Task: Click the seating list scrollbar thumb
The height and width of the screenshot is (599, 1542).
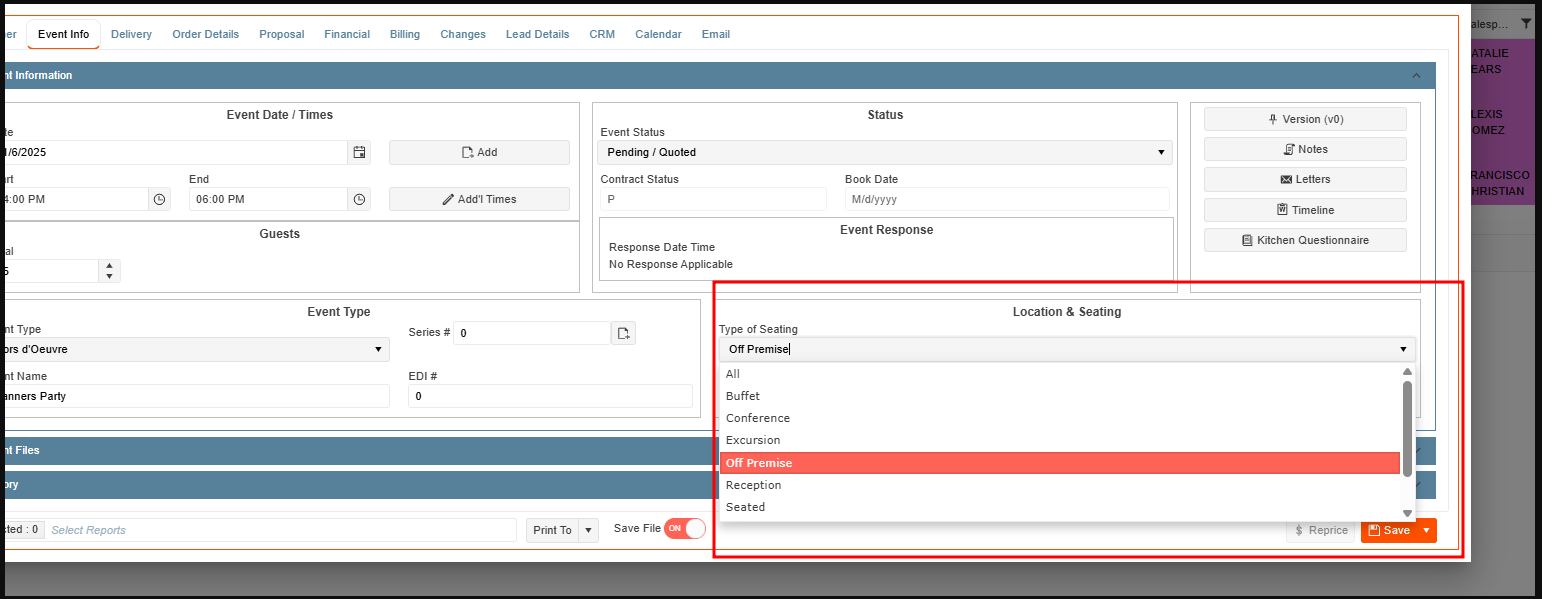Action: 1407,428
